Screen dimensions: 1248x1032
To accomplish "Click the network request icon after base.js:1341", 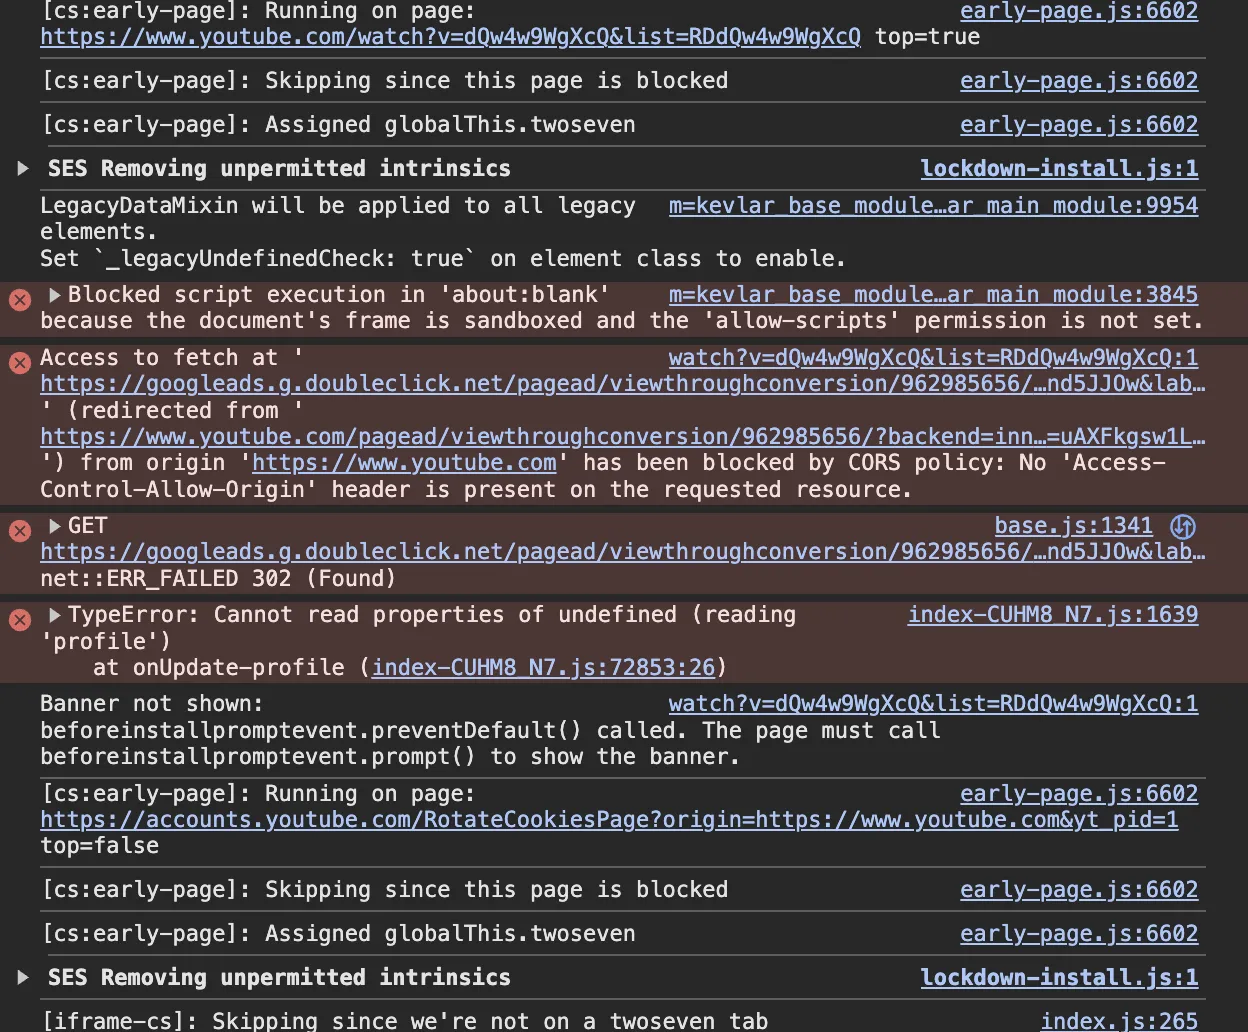I will coord(1183,526).
